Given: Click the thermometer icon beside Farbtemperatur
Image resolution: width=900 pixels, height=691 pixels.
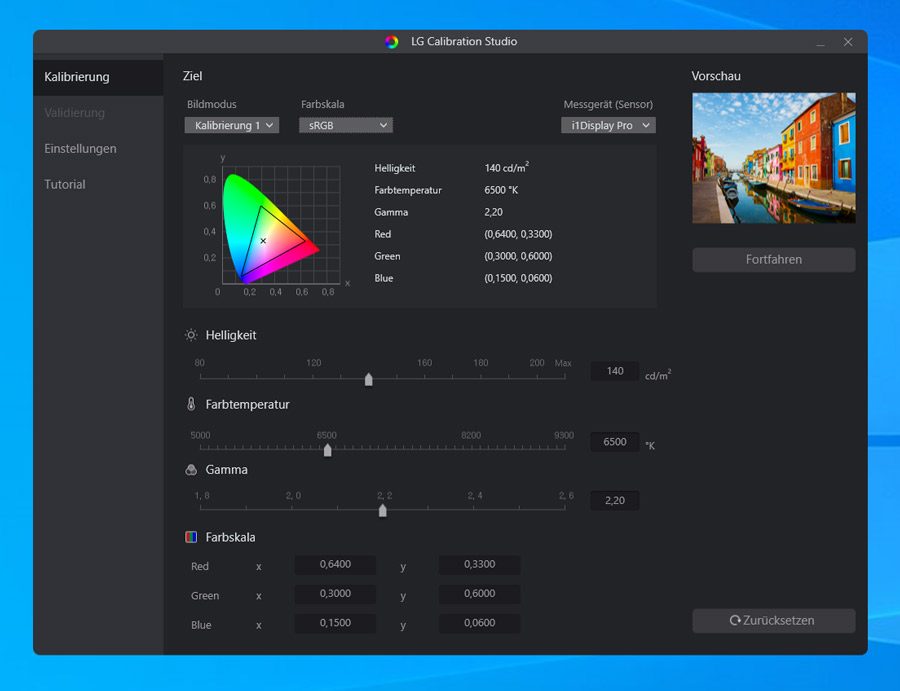Looking at the screenshot, I should tap(191, 404).
